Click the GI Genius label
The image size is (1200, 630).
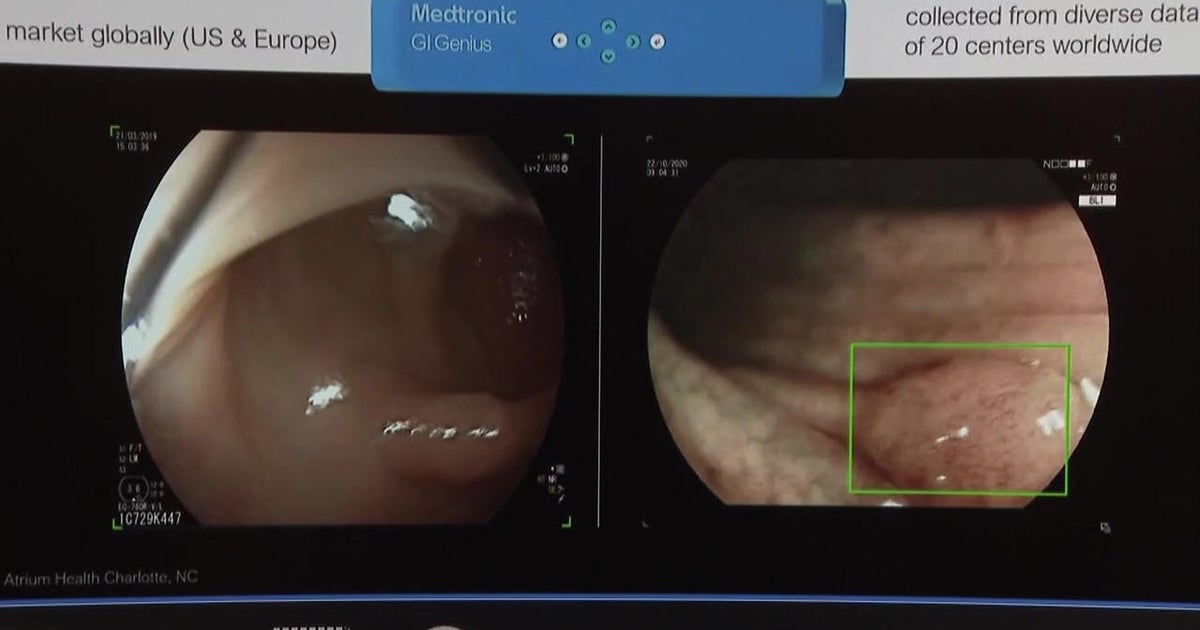(451, 44)
